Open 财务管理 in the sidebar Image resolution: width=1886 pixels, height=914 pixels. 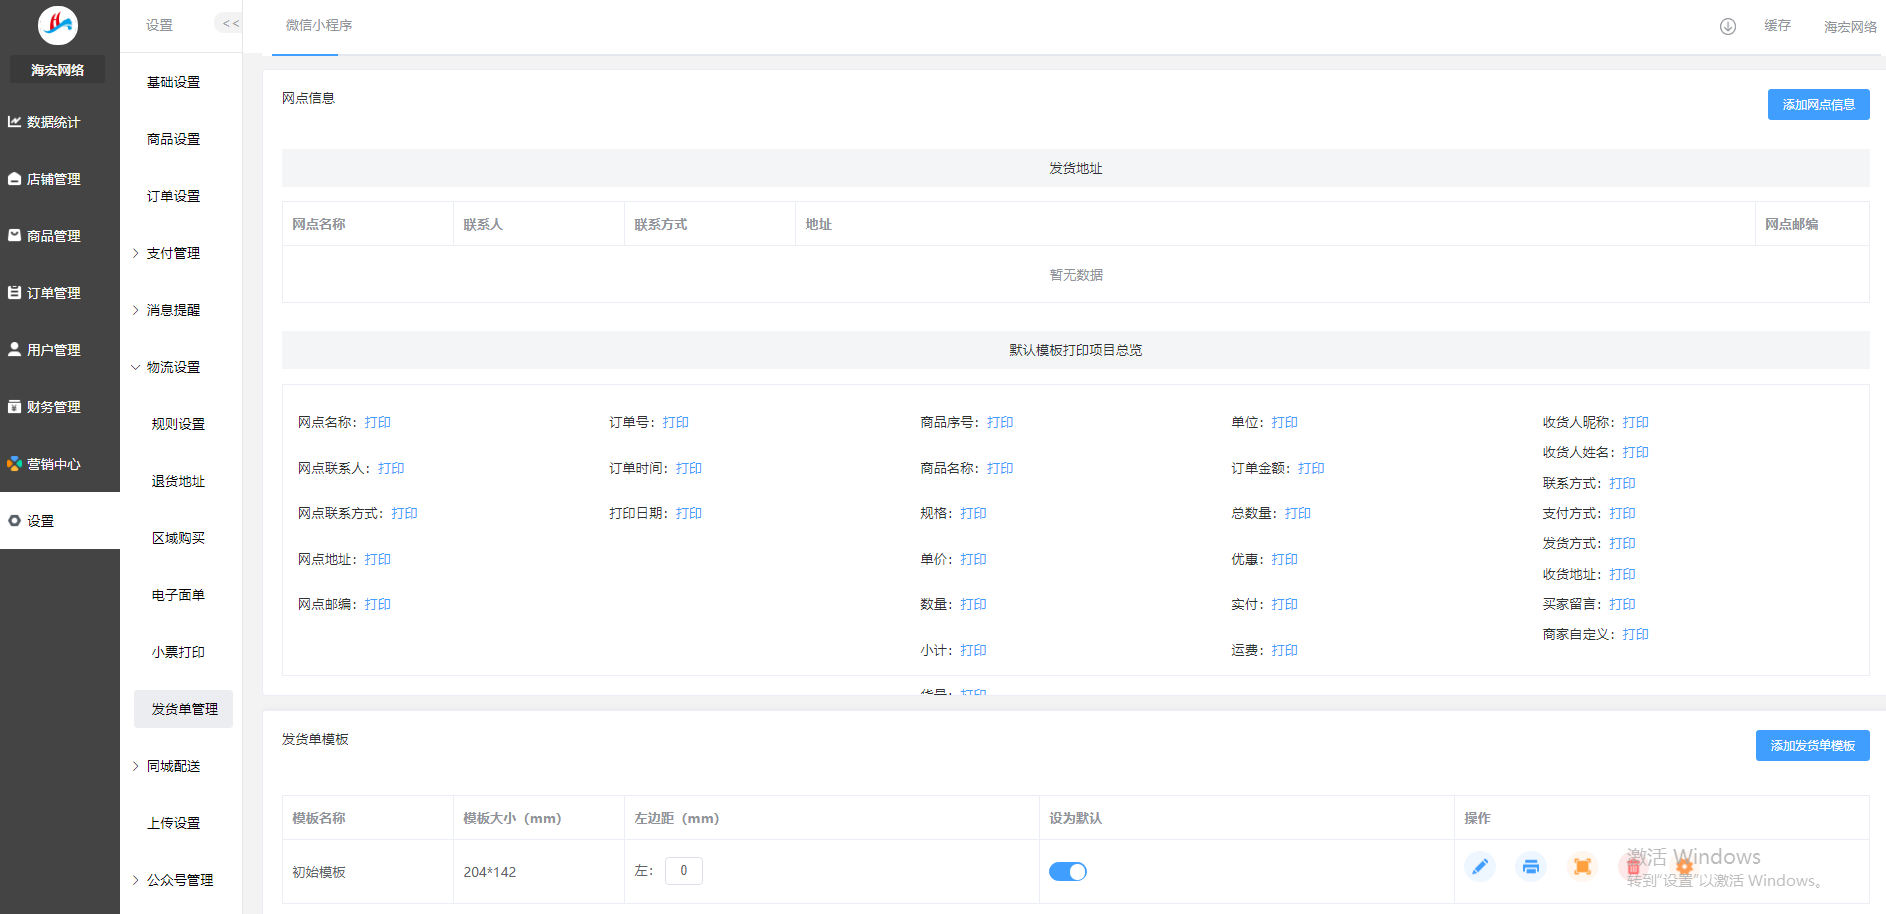pyautogui.click(x=60, y=407)
